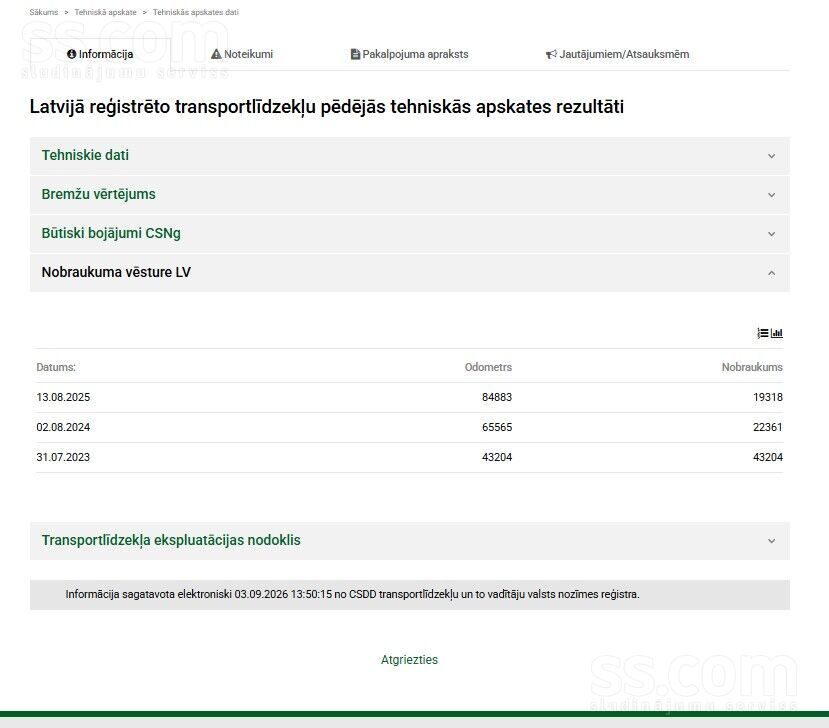Viewport: 829px width, 728px height.
Task: Click the CSDD information notice text
Action: pos(352,594)
